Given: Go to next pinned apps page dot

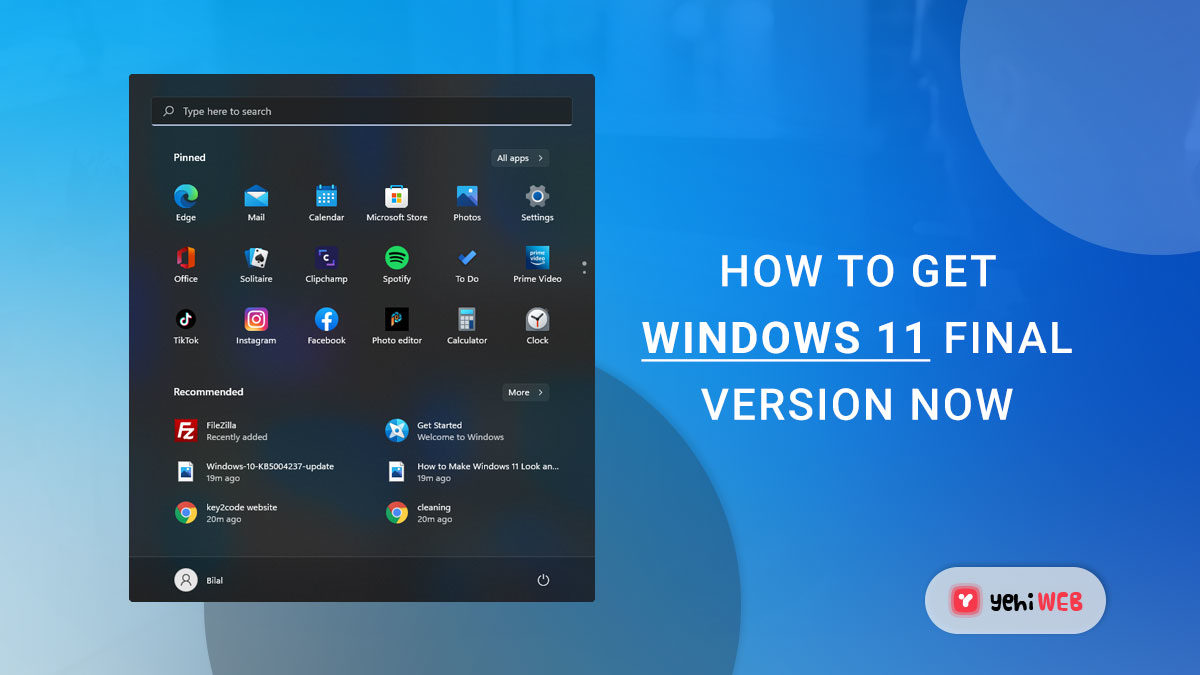Looking at the screenshot, I should pos(584,272).
